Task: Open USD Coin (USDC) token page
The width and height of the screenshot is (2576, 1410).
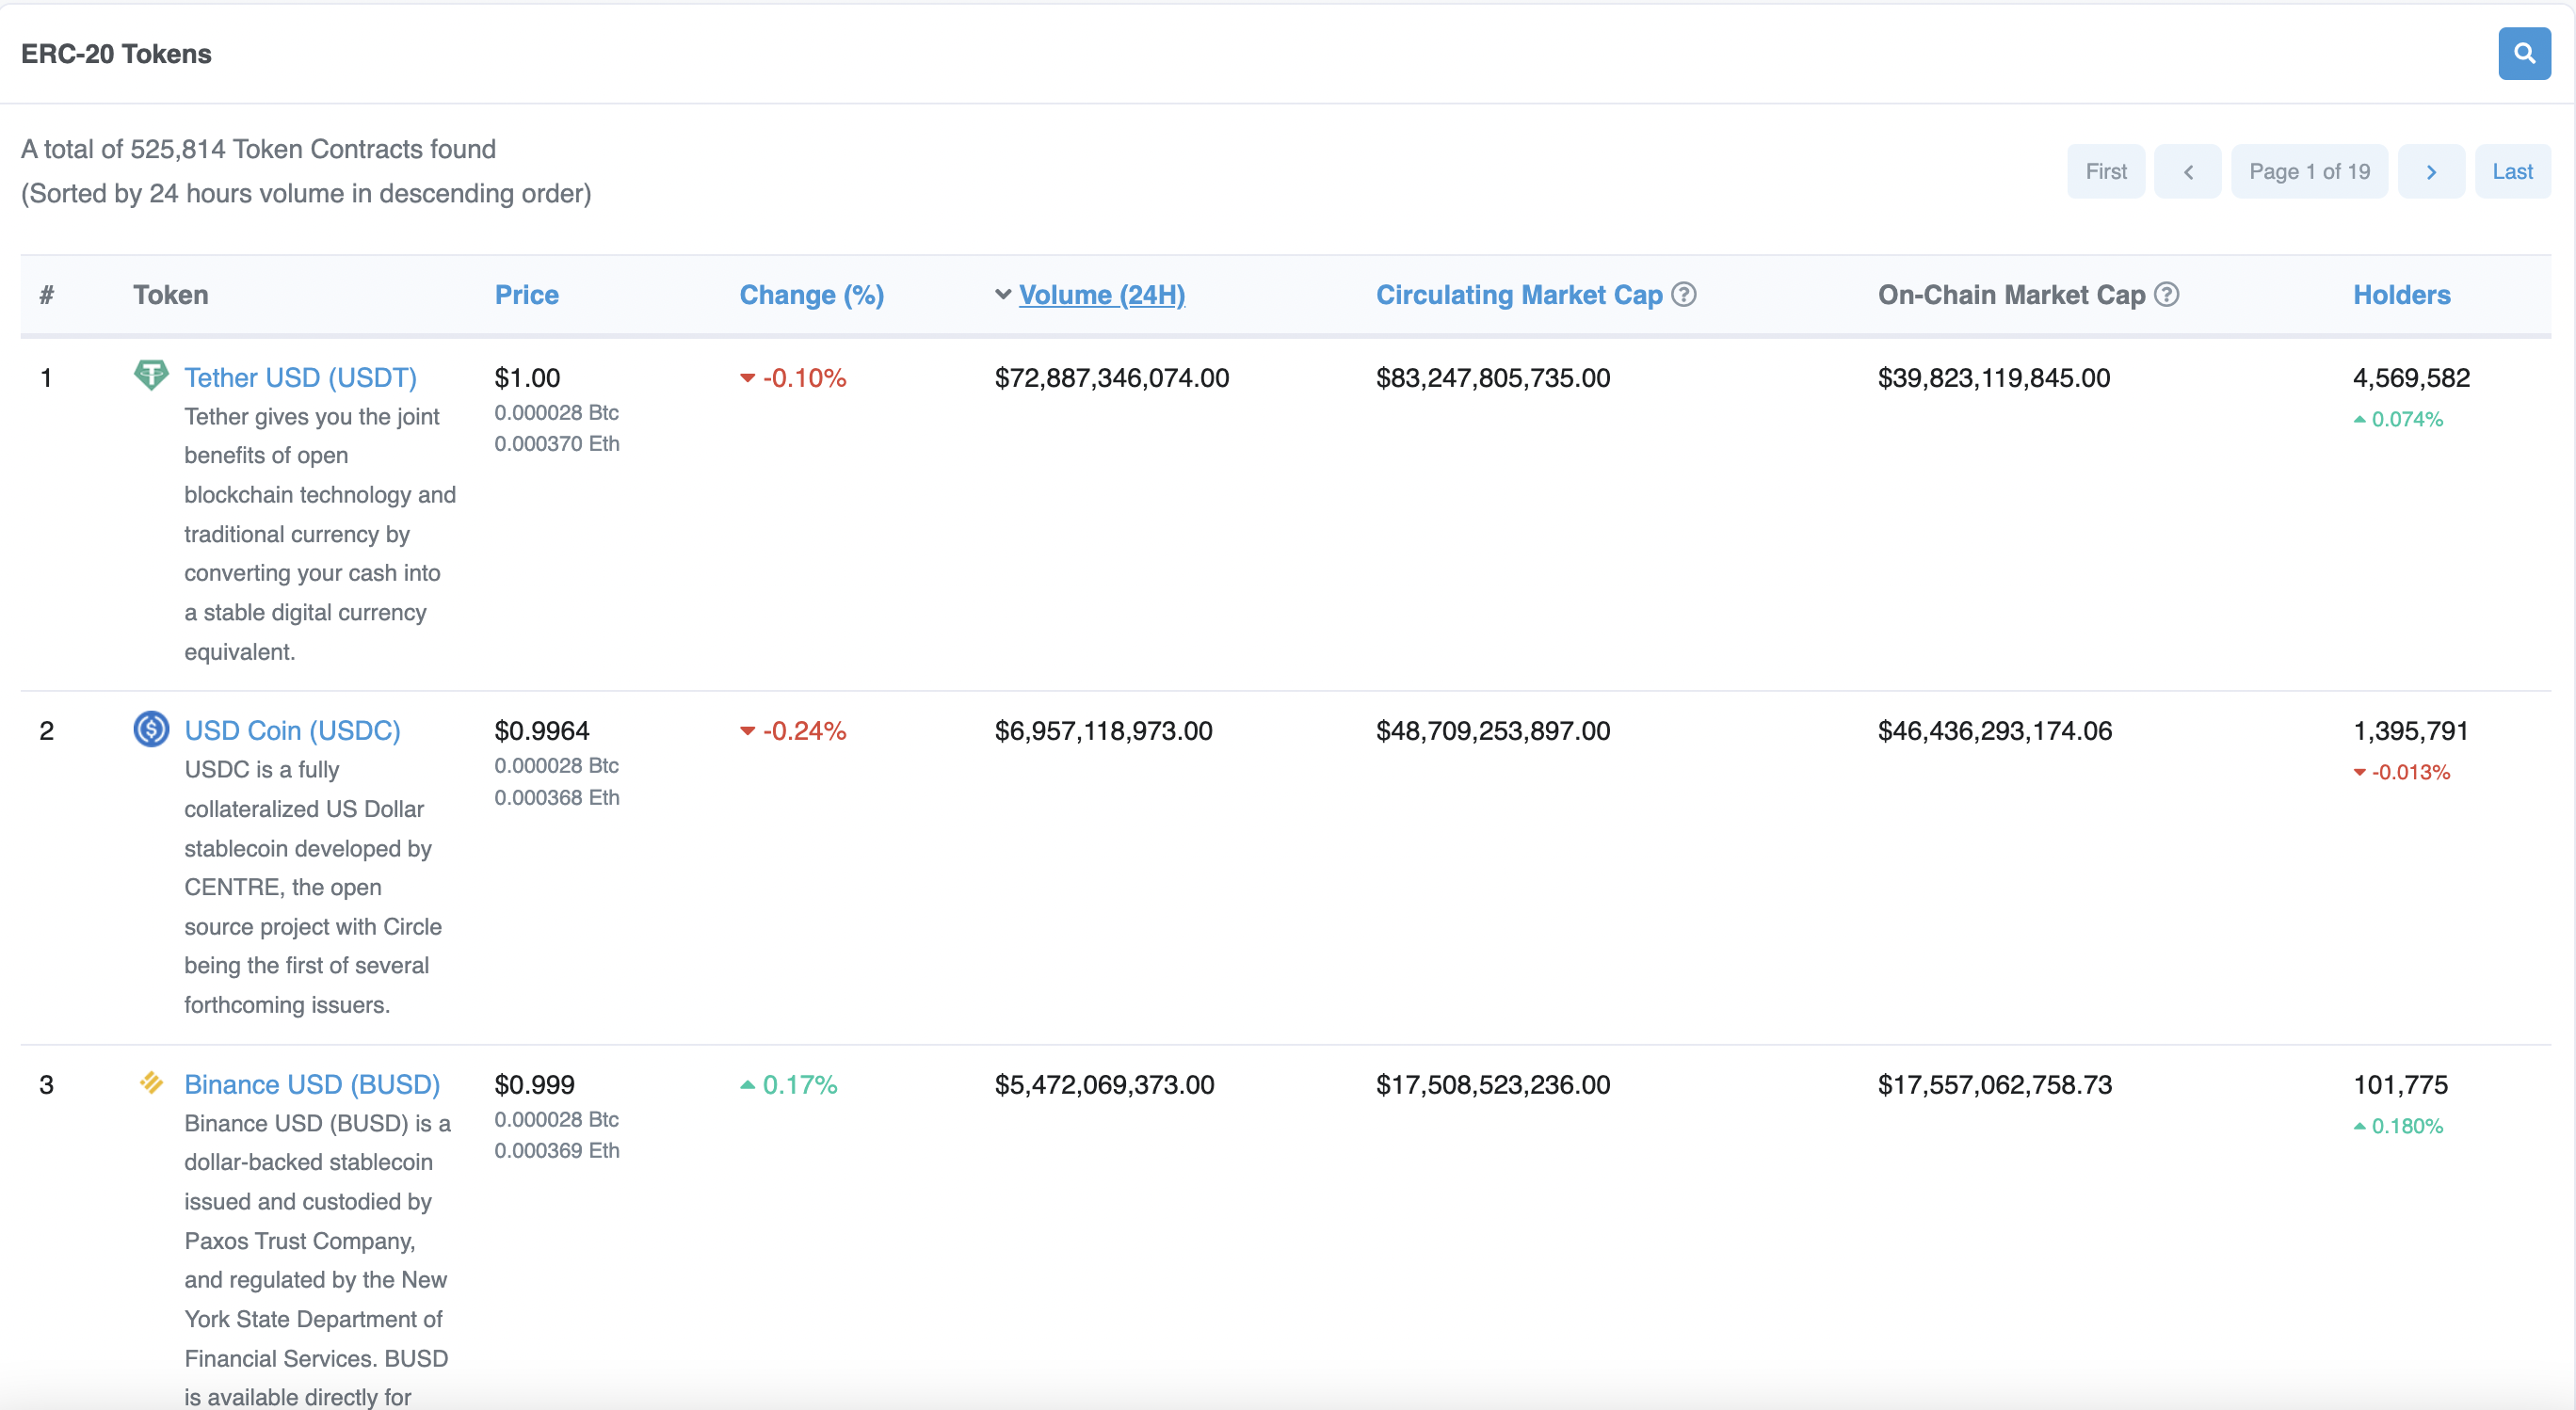Action: [292, 730]
